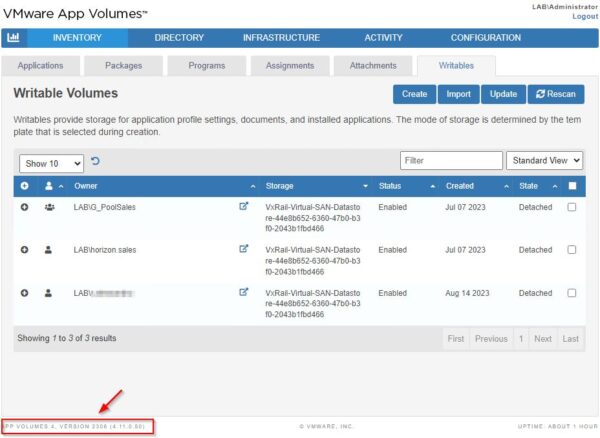This screenshot has width=600, height=438.
Task: Click the Rescan button
Action: point(556,94)
